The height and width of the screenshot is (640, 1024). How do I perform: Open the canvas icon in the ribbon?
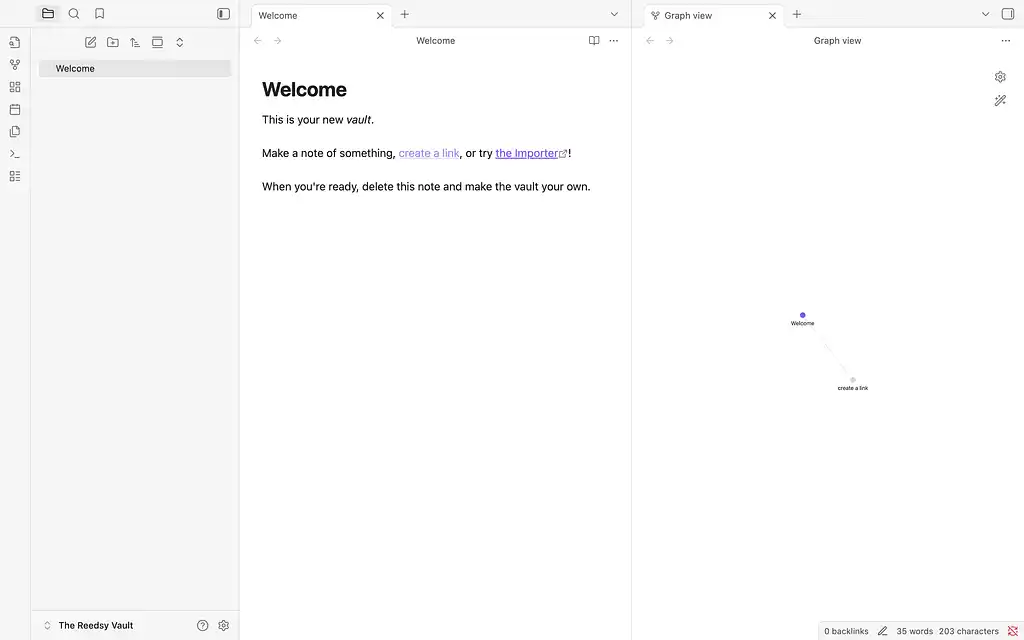pos(15,87)
